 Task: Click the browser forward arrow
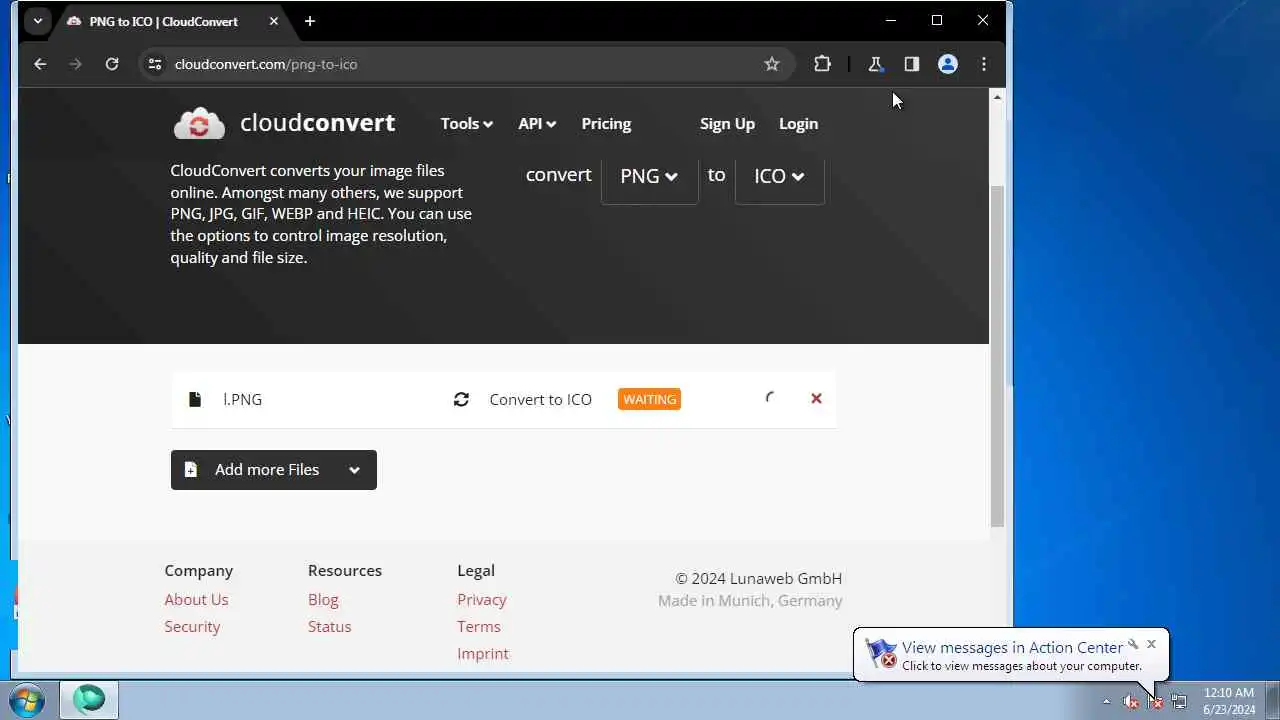pyautogui.click(x=76, y=64)
